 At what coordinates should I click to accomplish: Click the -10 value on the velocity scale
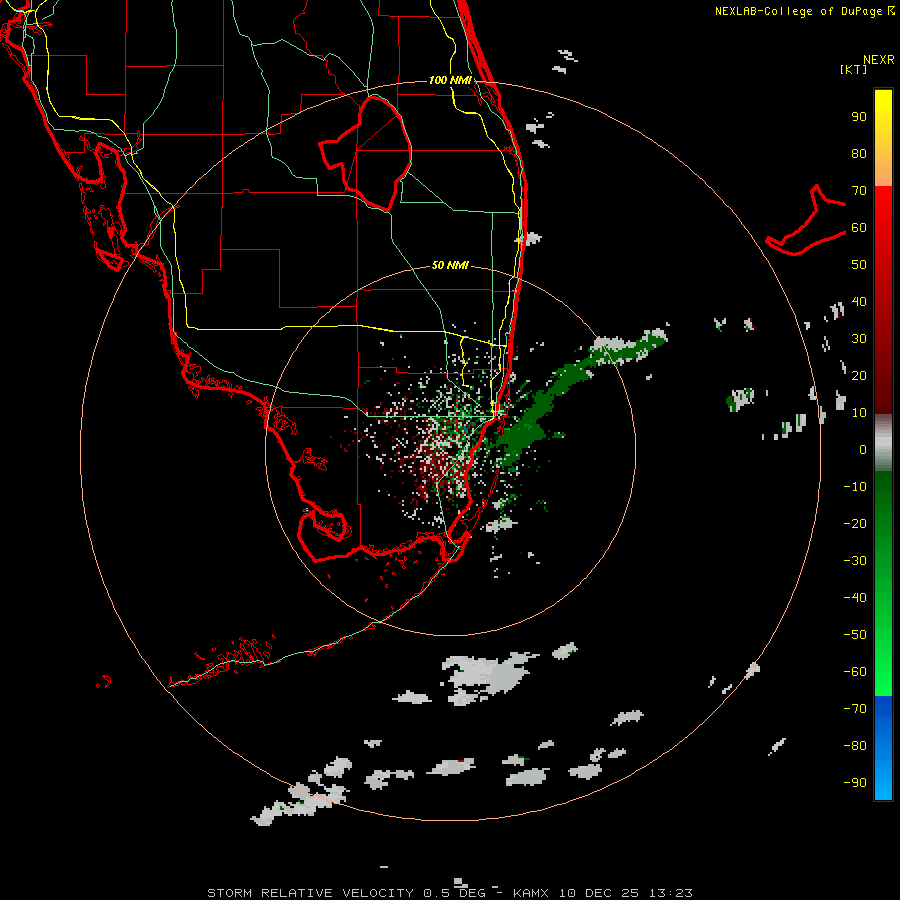(855, 487)
